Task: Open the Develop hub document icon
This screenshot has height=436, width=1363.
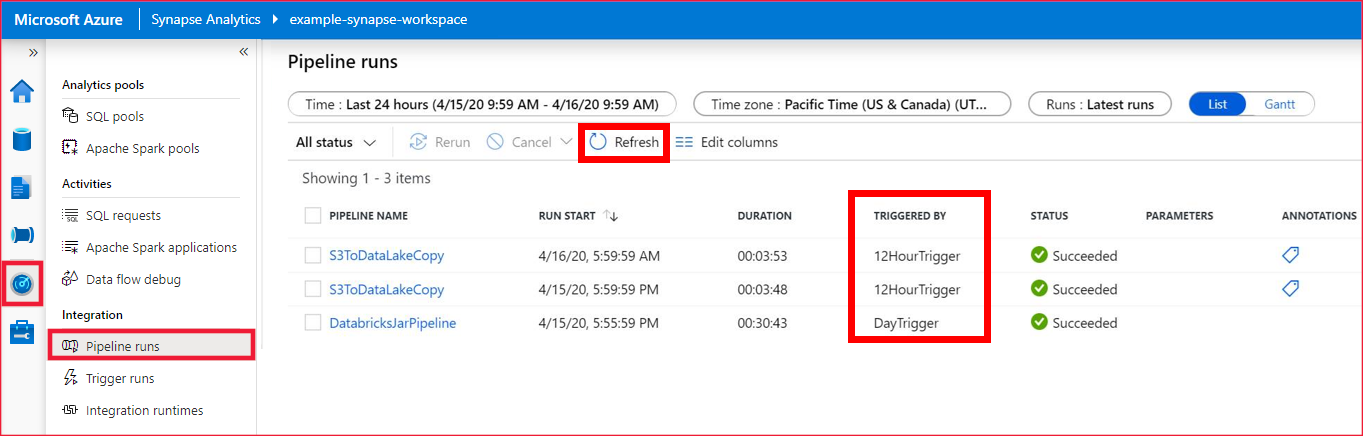Action: [x=22, y=187]
